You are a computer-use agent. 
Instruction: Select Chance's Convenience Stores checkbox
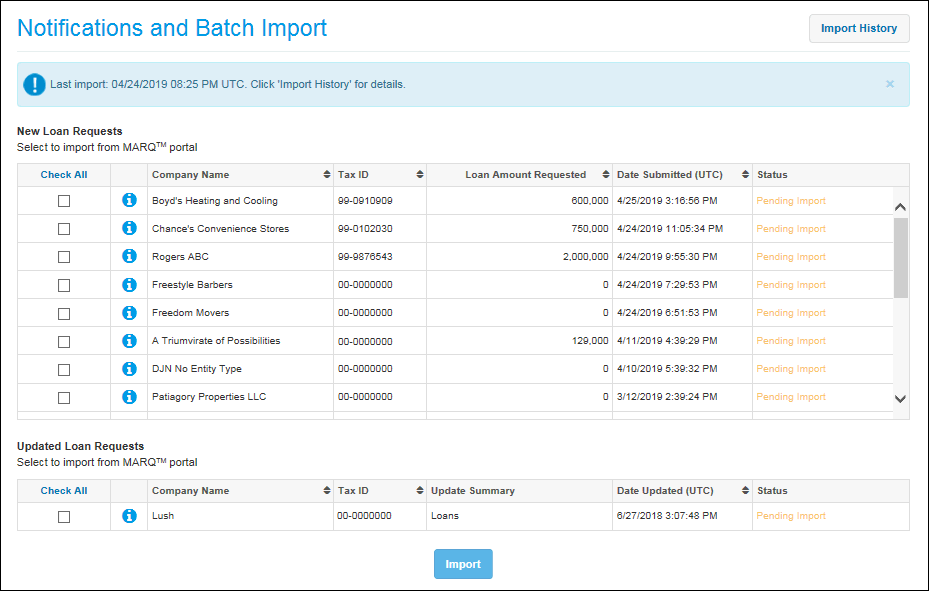64,229
